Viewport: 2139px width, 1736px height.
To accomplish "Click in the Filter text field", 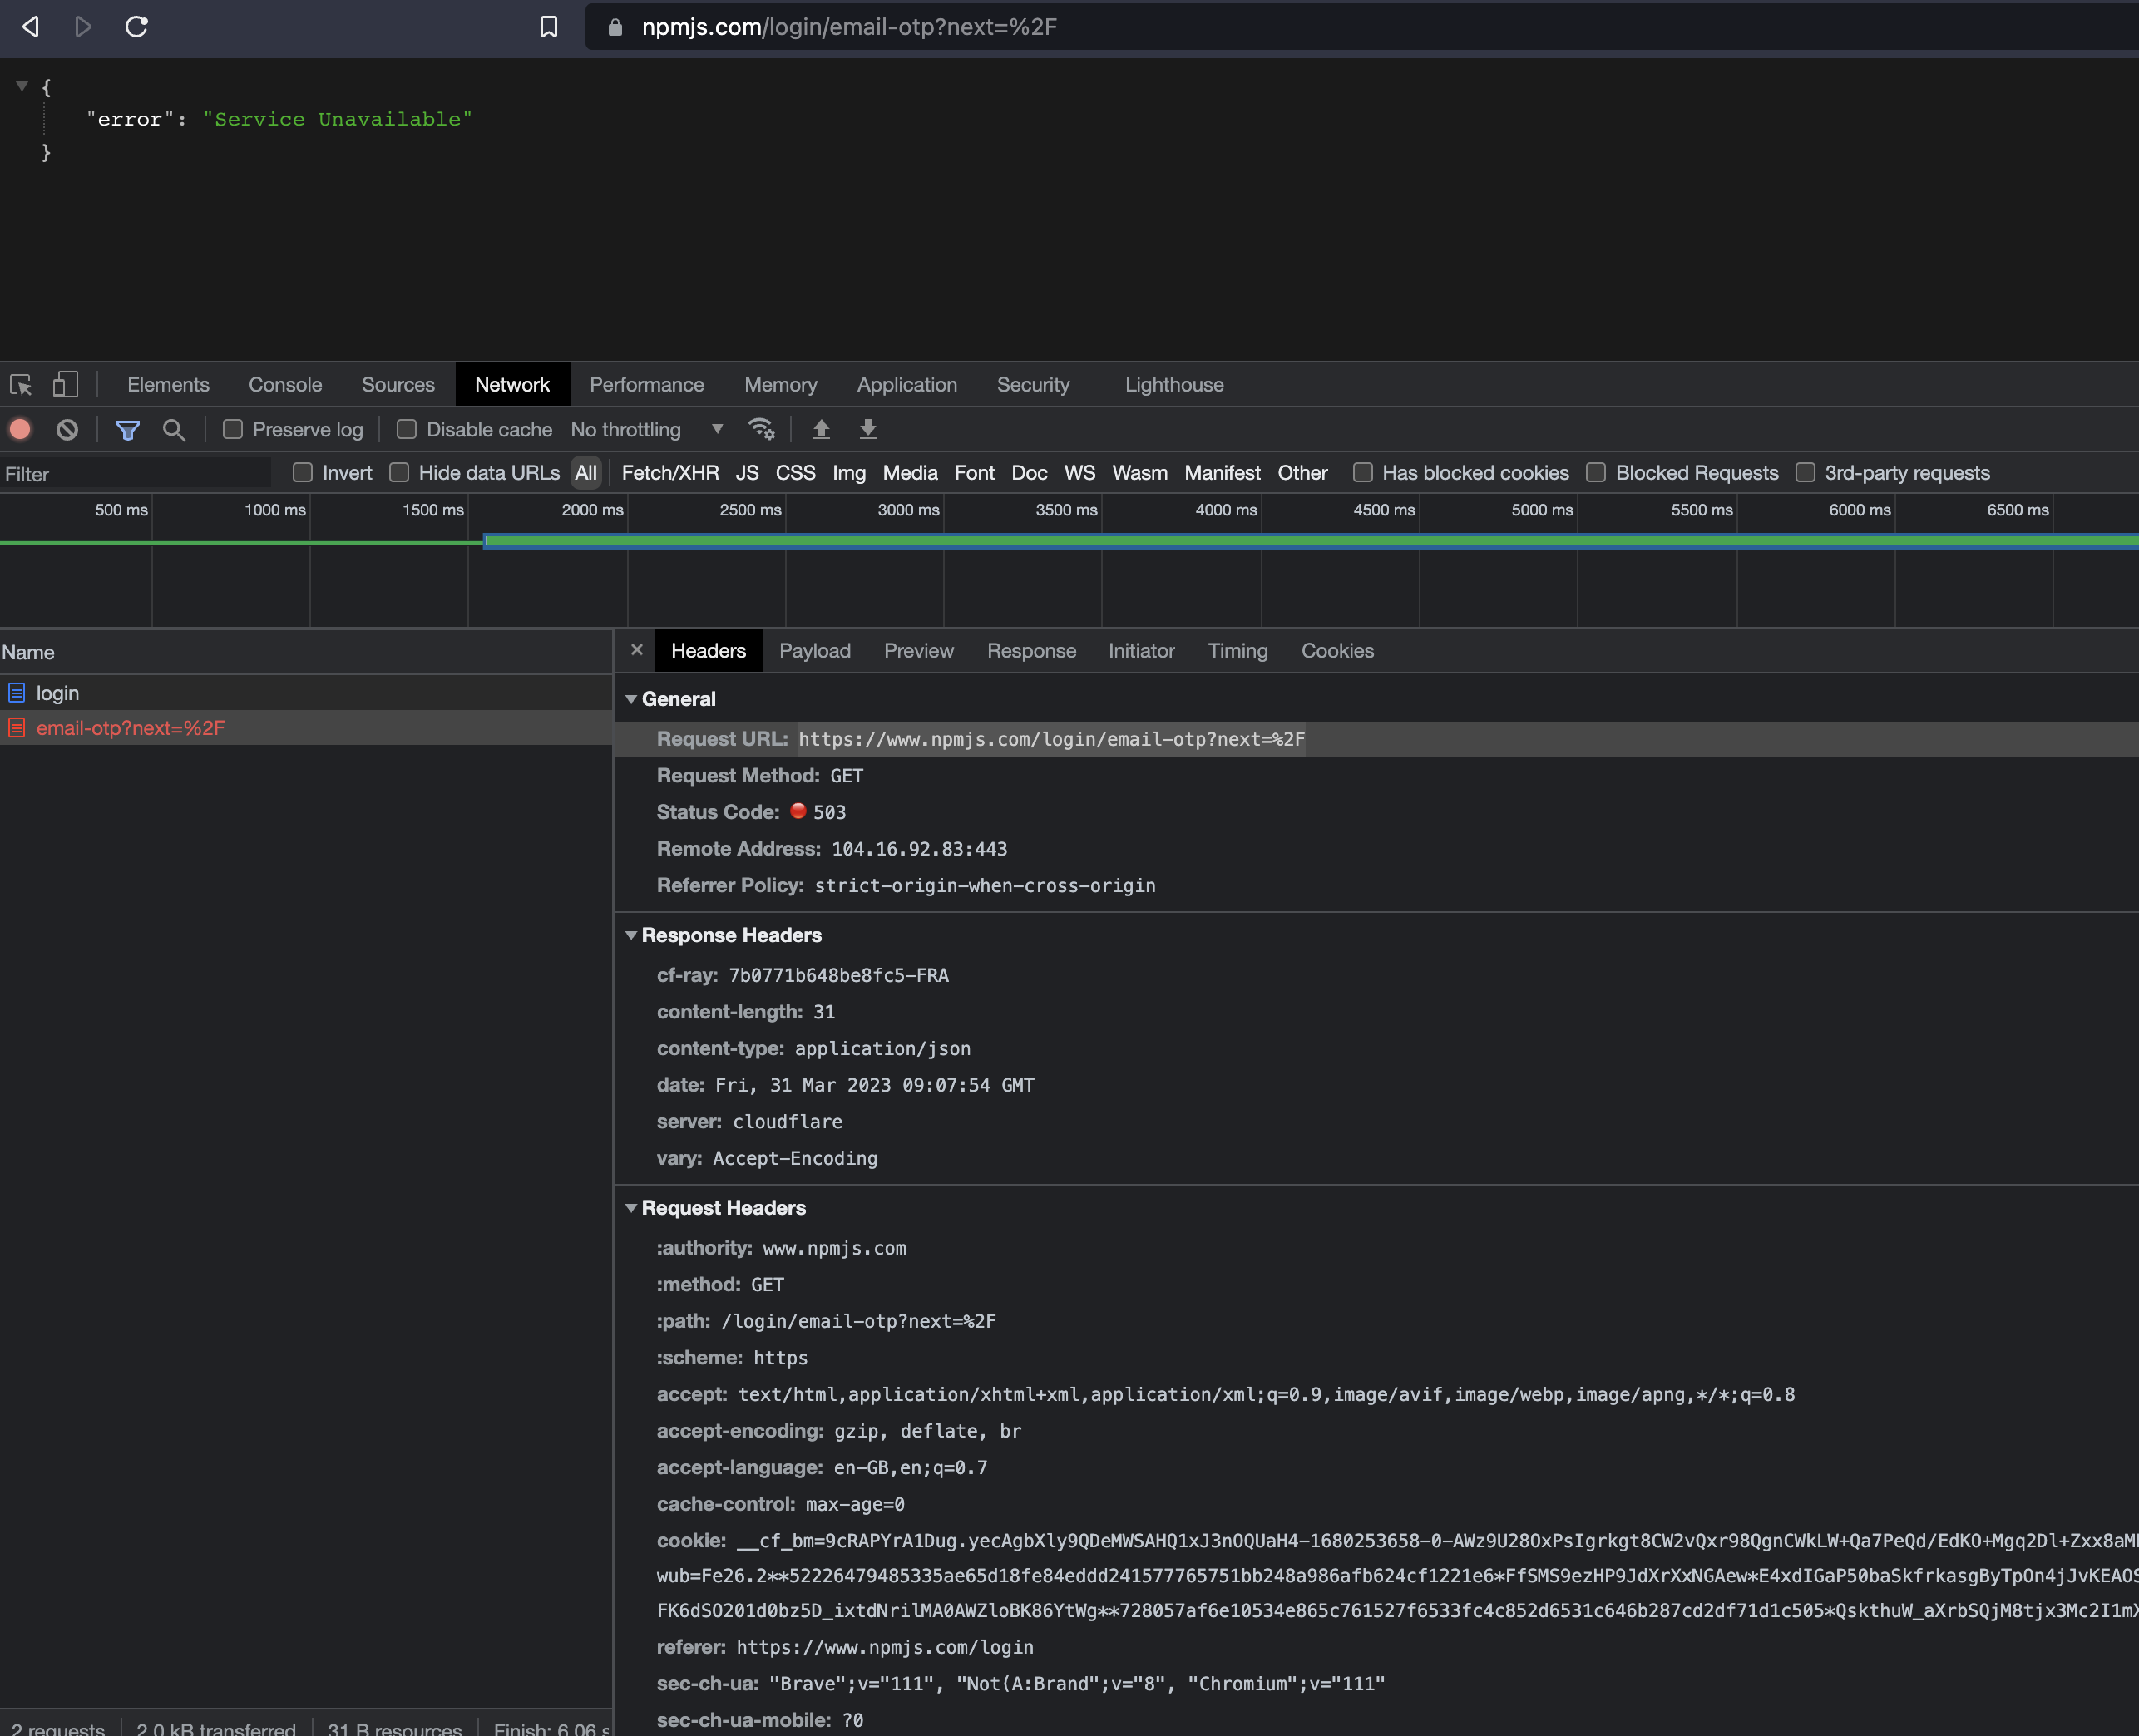I will click(135, 474).
